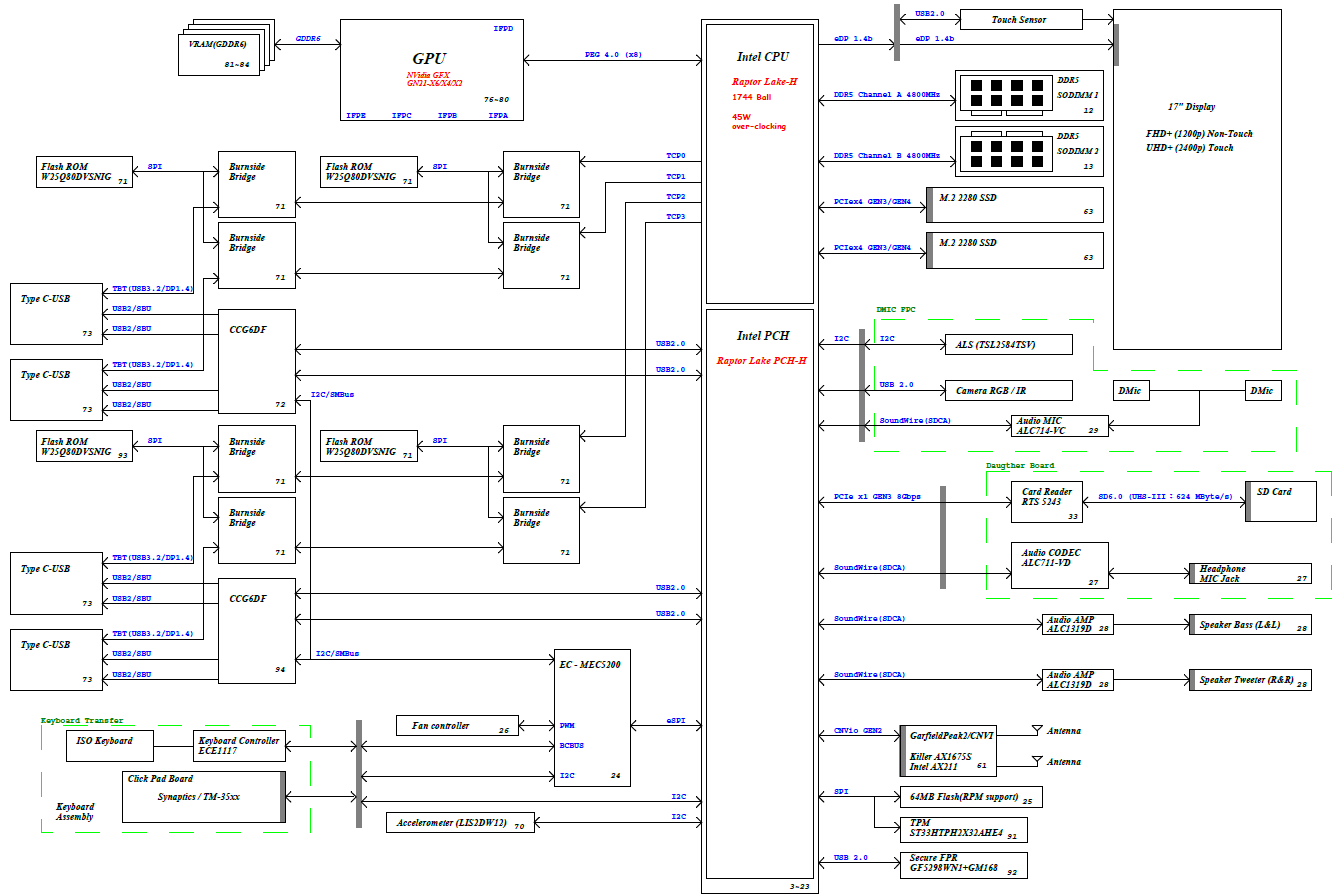The width and height of the screenshot is (1341, 896).
Task: Click 'UHD+ (2400p) Touch' display option
Action: coord(1190,147)
